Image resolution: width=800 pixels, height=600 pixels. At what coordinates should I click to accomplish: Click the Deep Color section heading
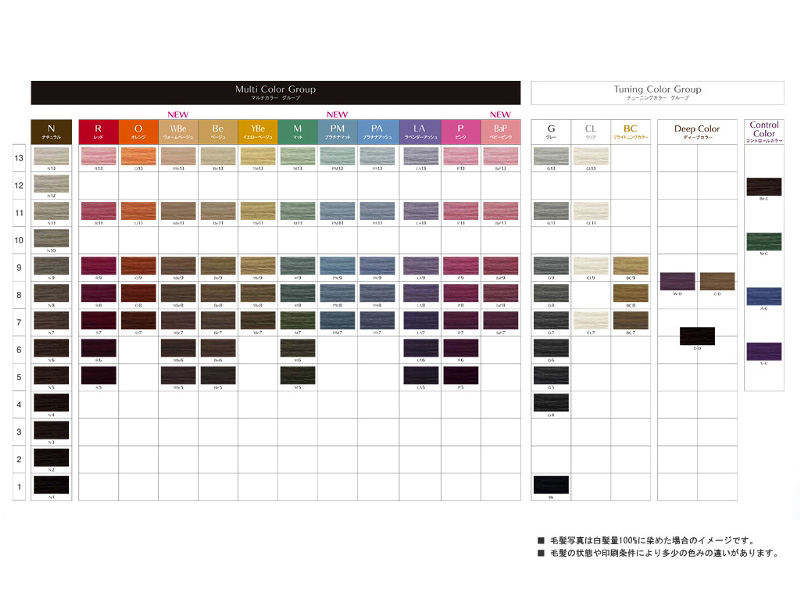696,132
